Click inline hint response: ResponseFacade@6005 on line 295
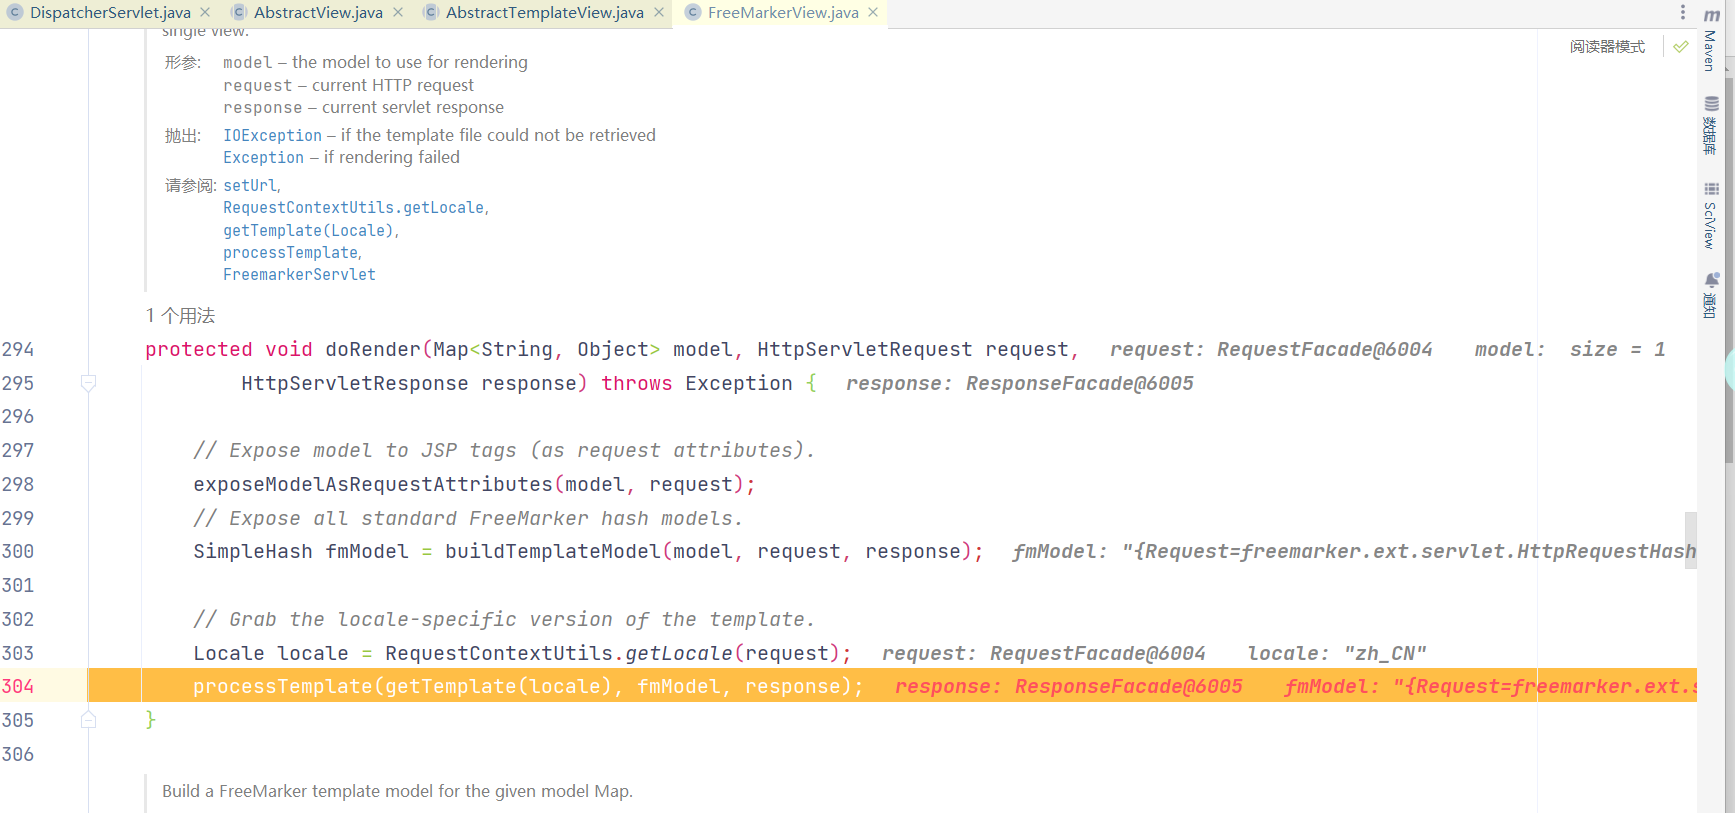 coord(1020,383)
